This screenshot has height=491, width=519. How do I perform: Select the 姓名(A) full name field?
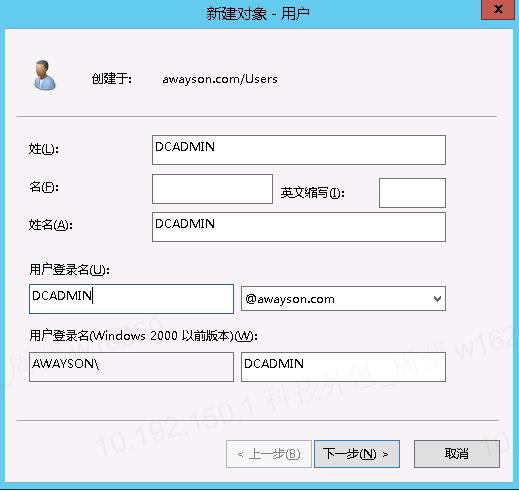tap(299, 227)
